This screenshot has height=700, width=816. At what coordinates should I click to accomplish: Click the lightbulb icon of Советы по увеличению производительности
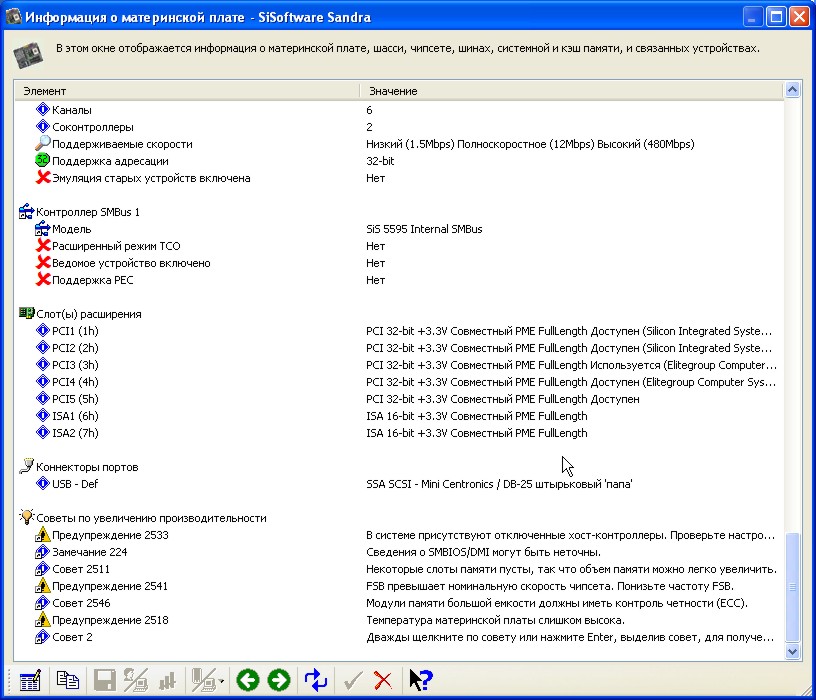tap(27, 517)
